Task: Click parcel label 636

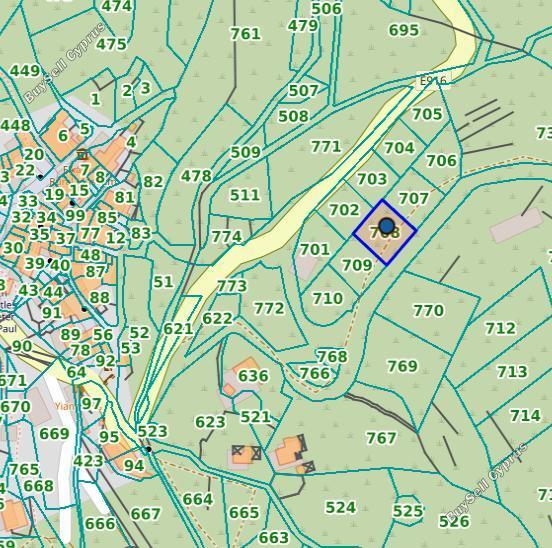Action: click(253, 376)
